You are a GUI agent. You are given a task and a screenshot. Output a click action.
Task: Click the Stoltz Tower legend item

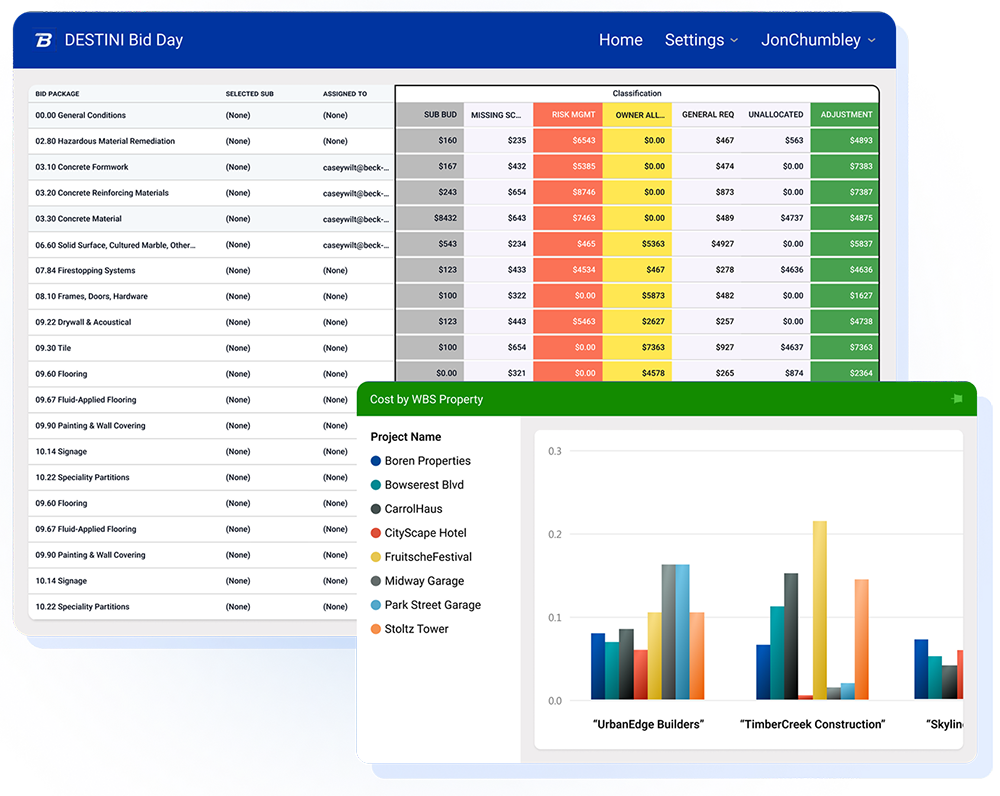[x=409, y=629]
